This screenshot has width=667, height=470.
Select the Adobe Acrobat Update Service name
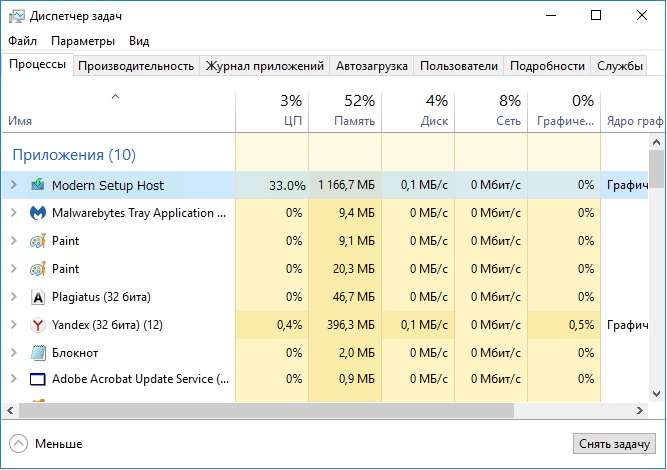pos(140,379)
